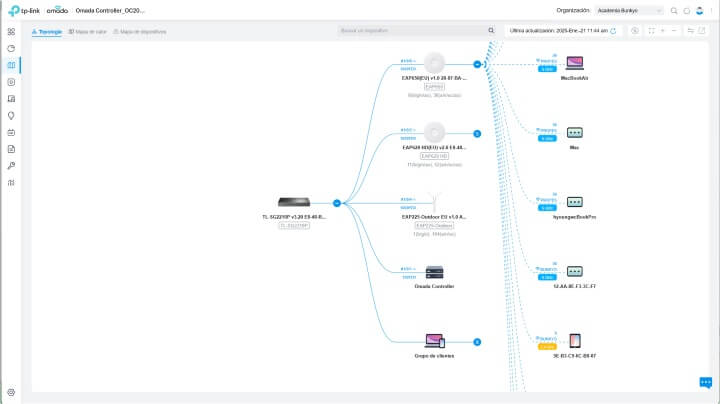The image size is (720, 404).
Task: Click the circular icon left of fullscreen
Action: click(635, 31)
